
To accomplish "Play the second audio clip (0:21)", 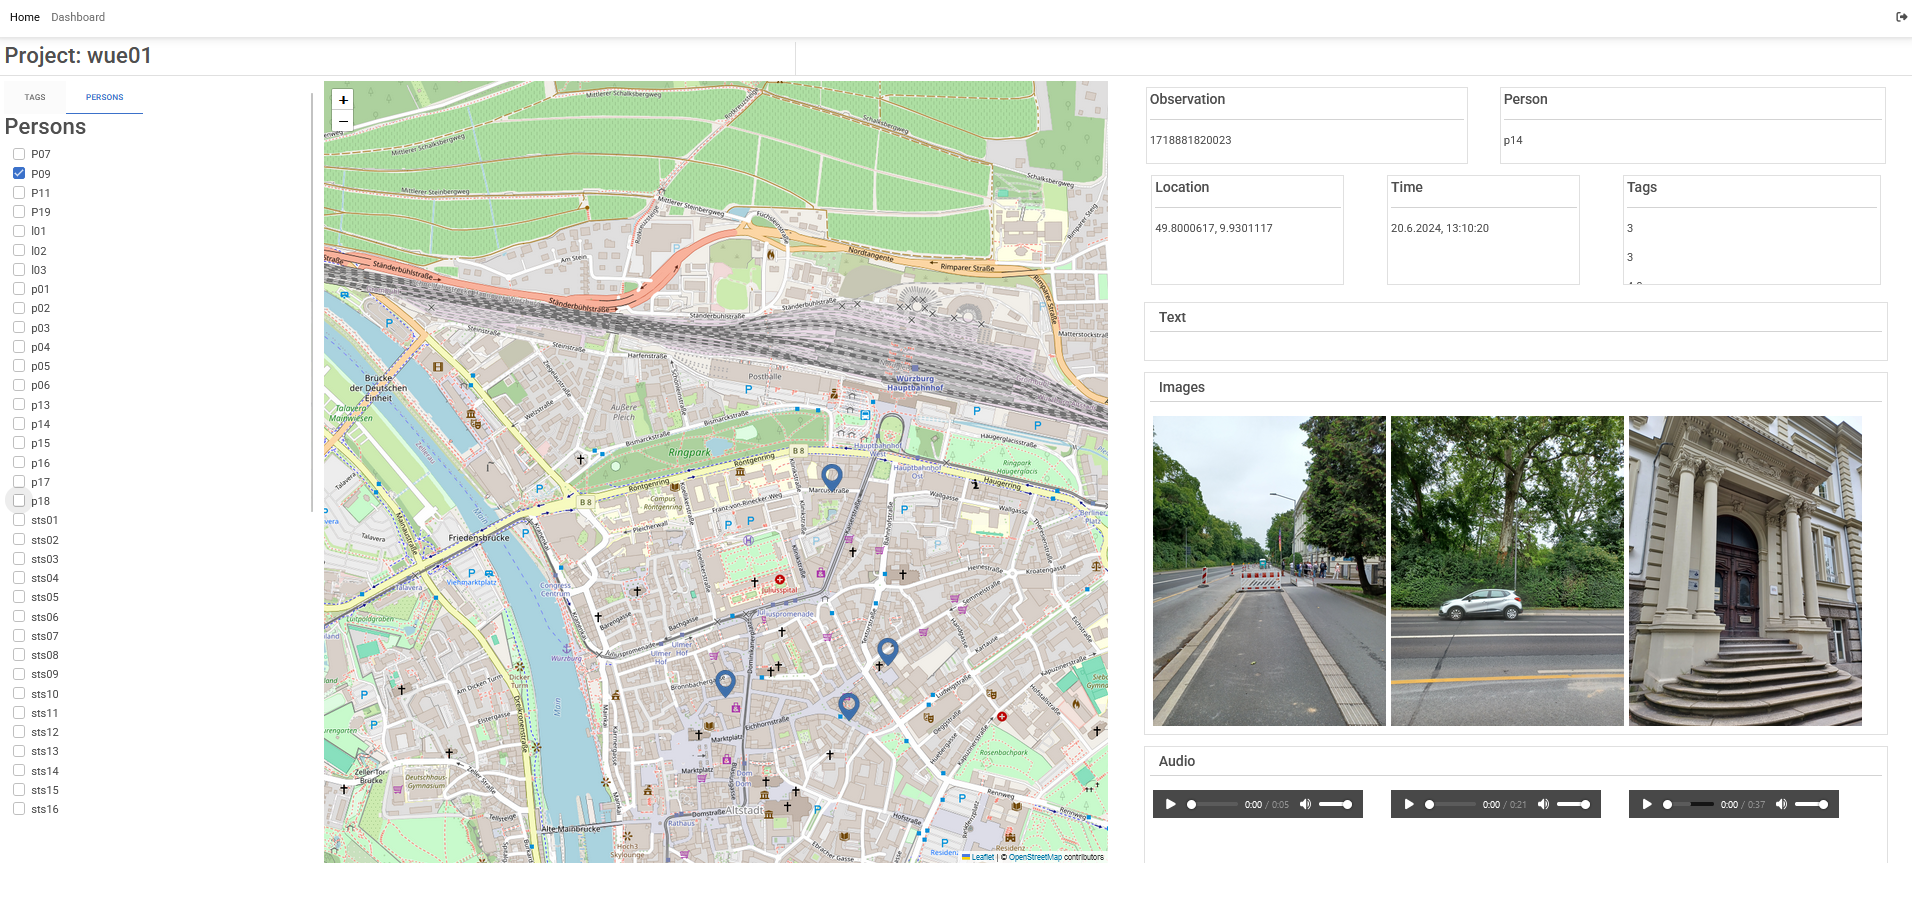I will (1408, 804).
